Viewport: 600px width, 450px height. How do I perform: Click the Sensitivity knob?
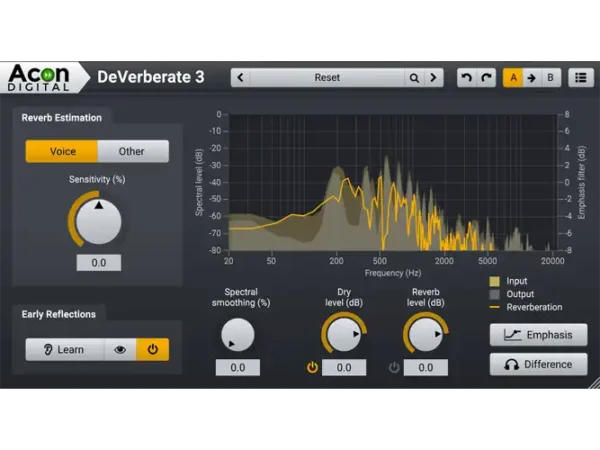tap(99, 222)
